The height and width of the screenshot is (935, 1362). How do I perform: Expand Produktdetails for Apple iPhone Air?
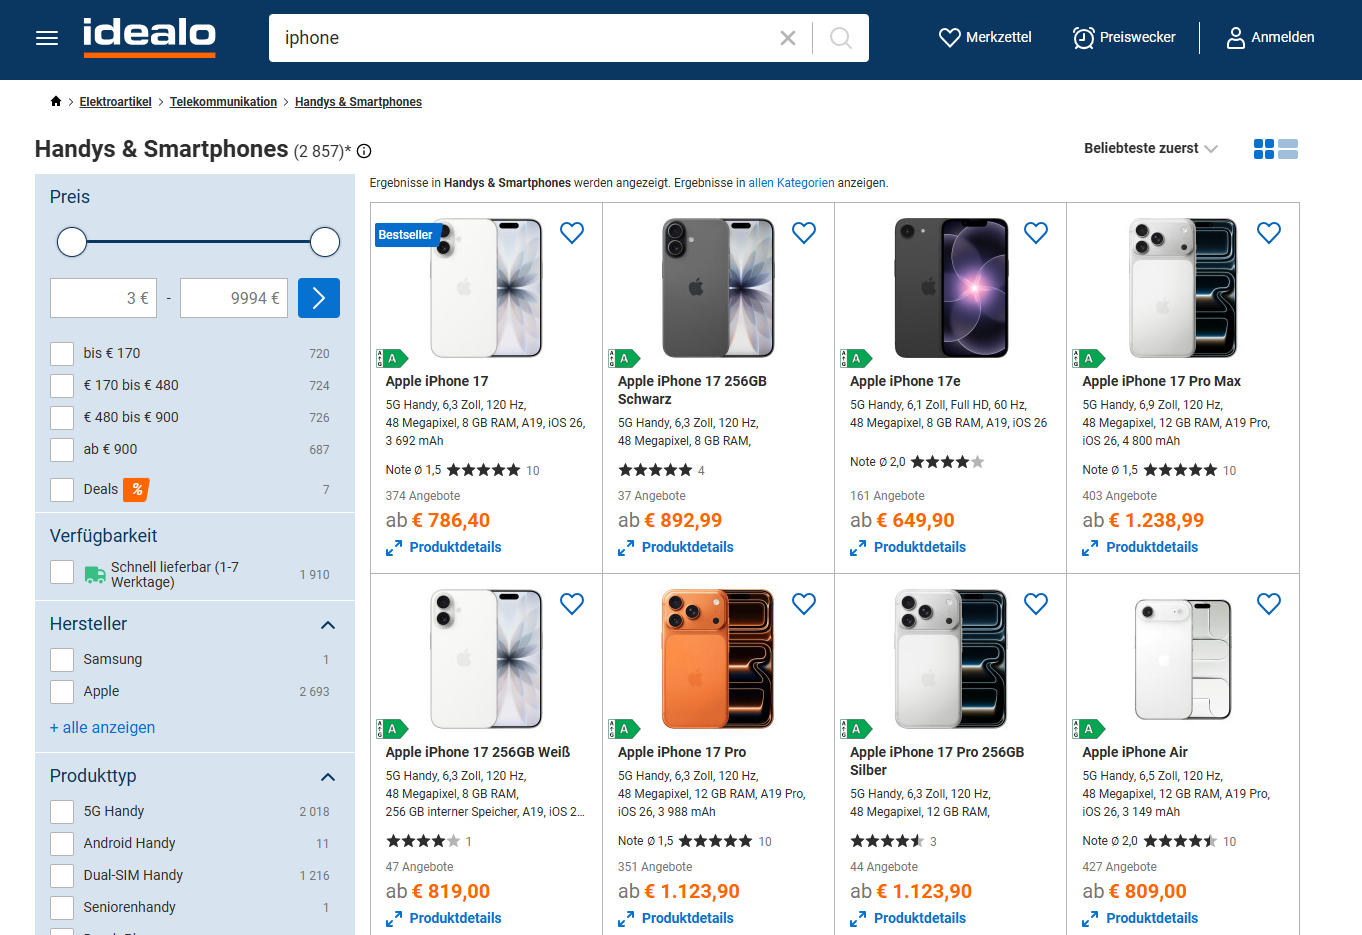1140,918
